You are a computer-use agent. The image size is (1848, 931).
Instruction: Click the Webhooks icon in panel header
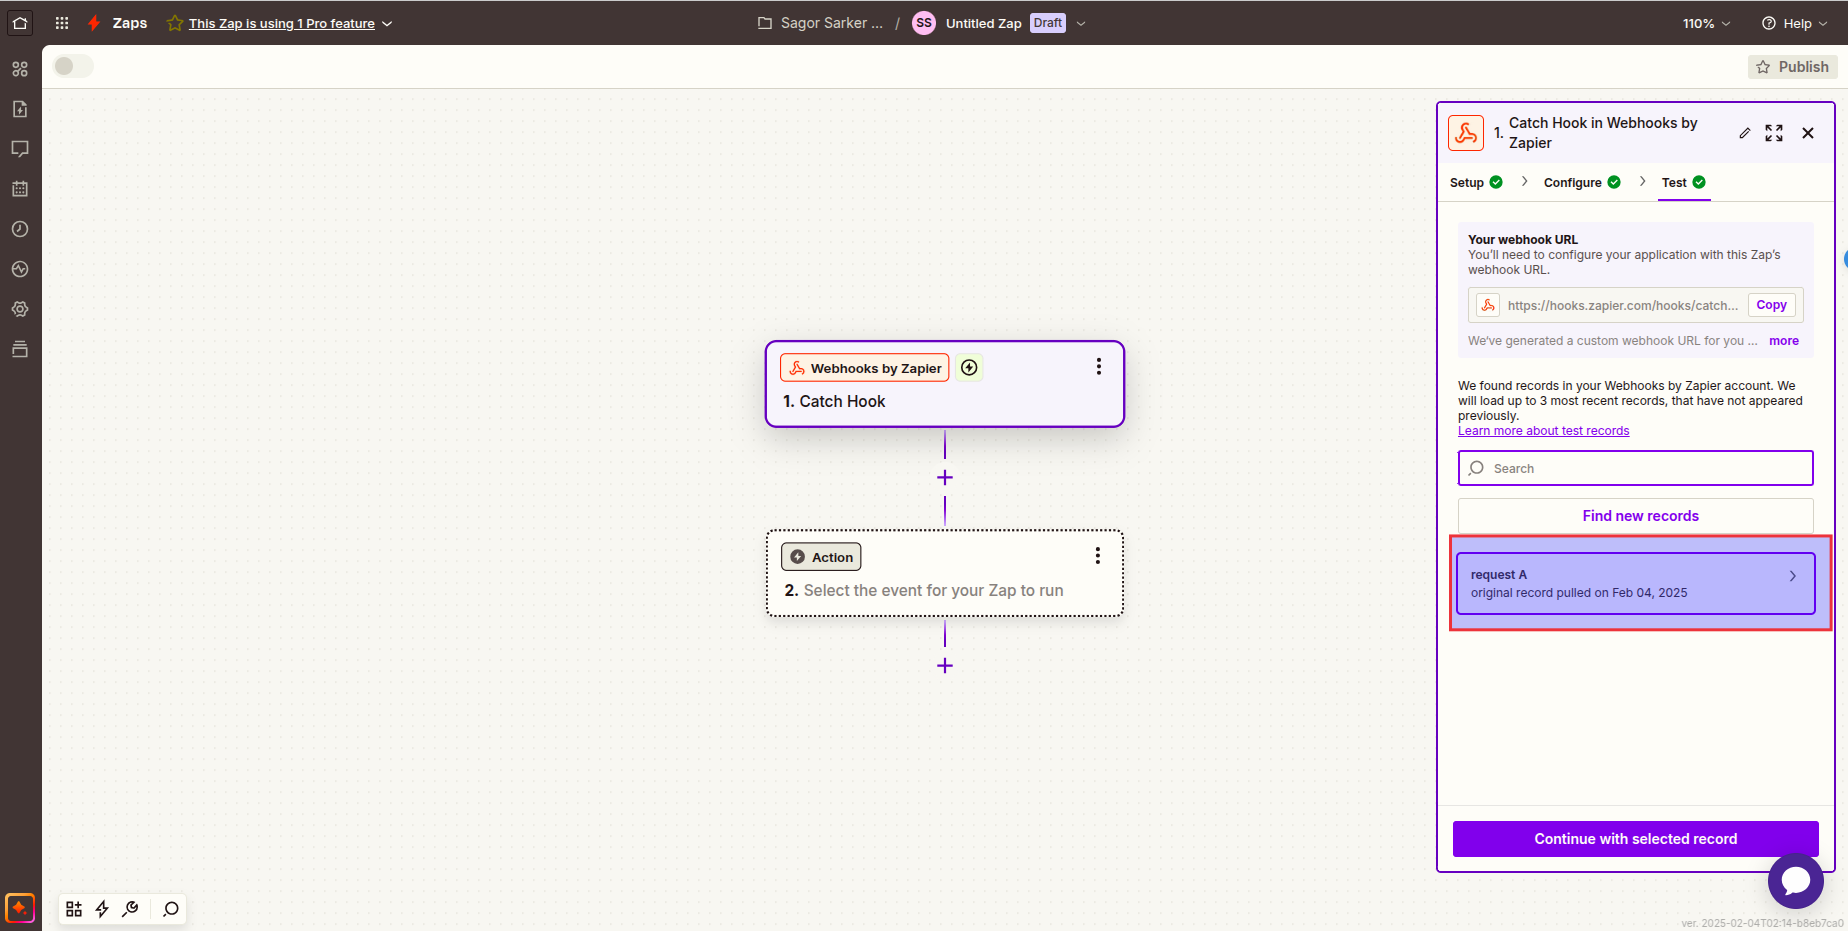tap(1466, 133)
